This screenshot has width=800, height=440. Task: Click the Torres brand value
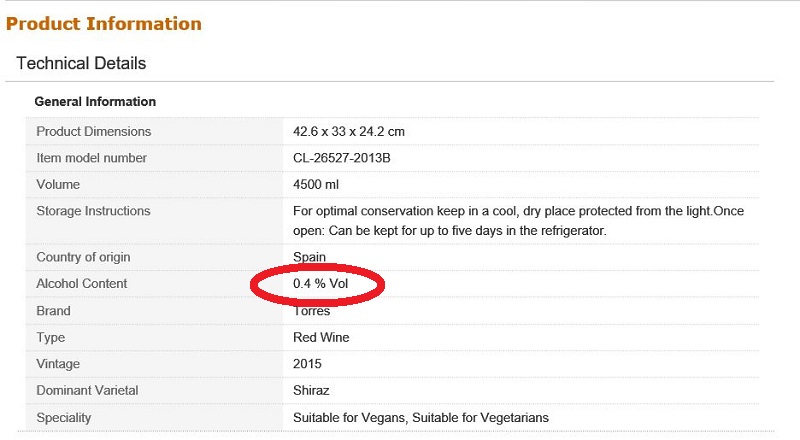[311, 311]
